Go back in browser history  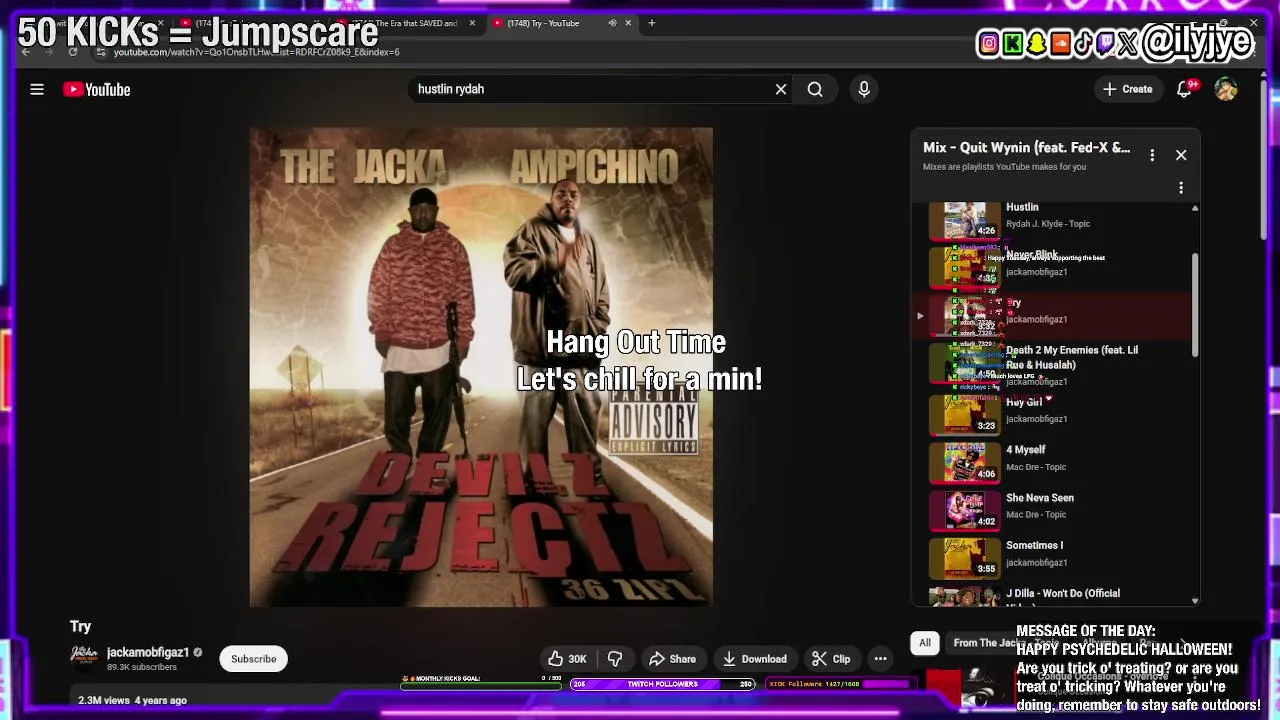pos(27,52)
